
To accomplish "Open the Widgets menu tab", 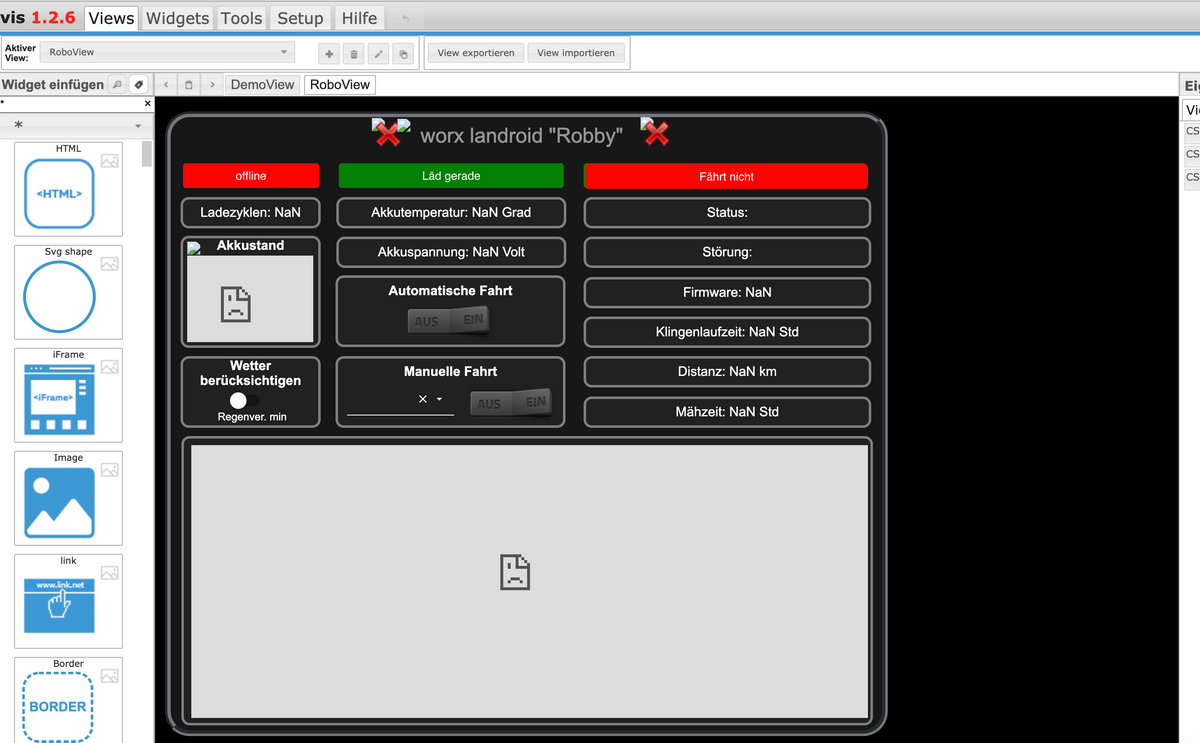I will [178, 18].
